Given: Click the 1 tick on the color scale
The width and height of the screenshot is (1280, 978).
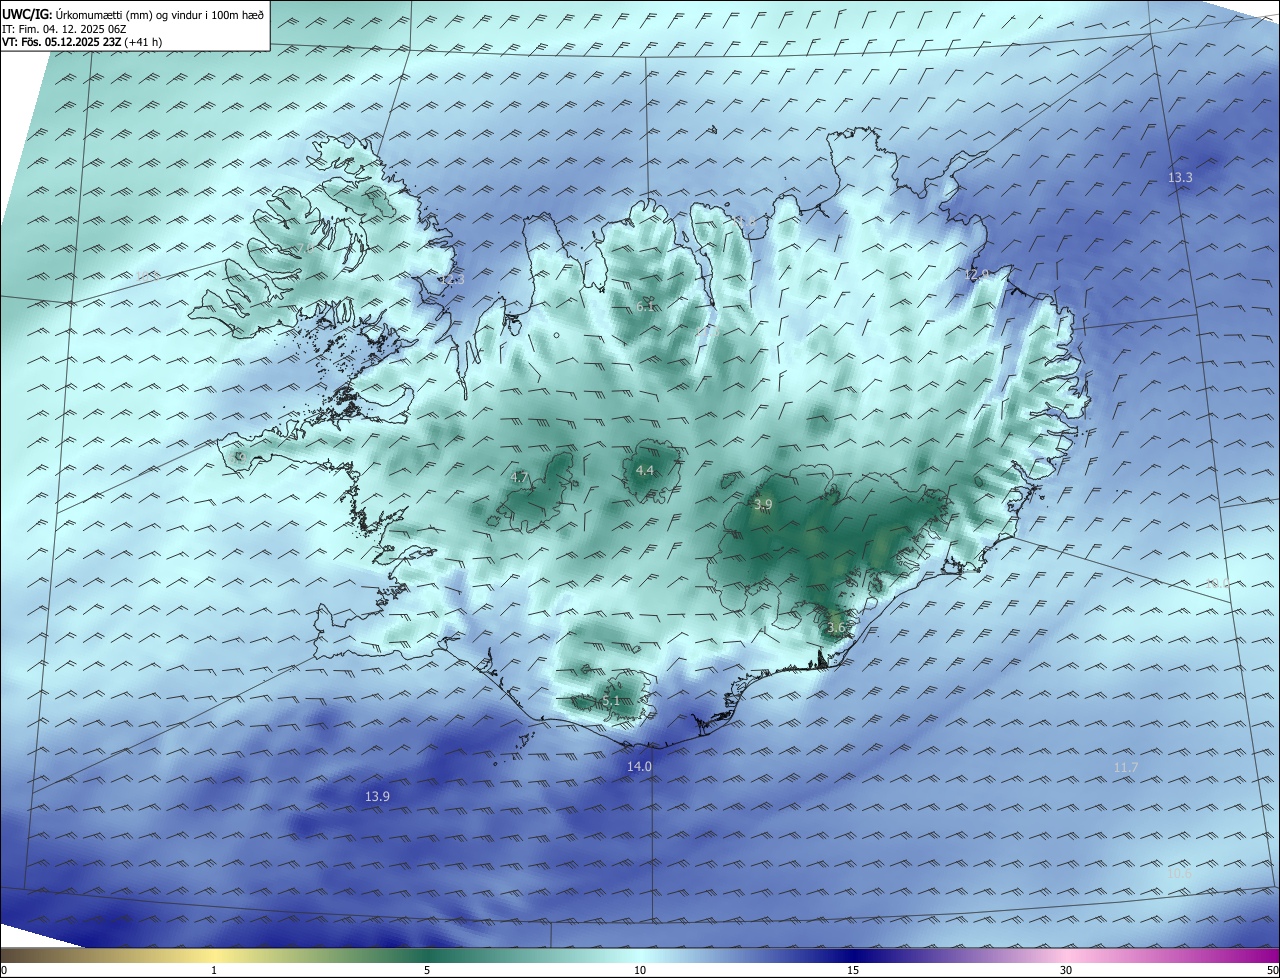Looking at the screenshot, I should point(214,970).
